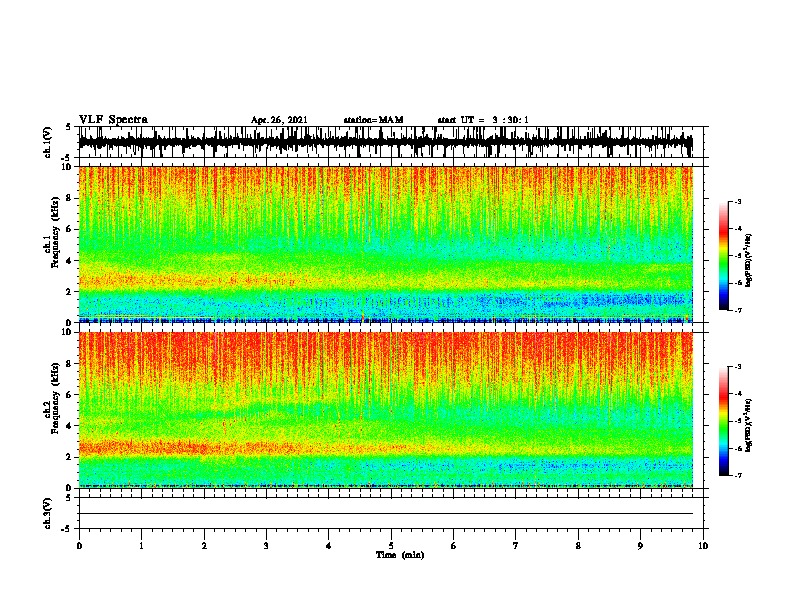The height and width of the screenshot is (612, 792).
Task: Click the time axis tick label "9"
Action: (640, 546)
